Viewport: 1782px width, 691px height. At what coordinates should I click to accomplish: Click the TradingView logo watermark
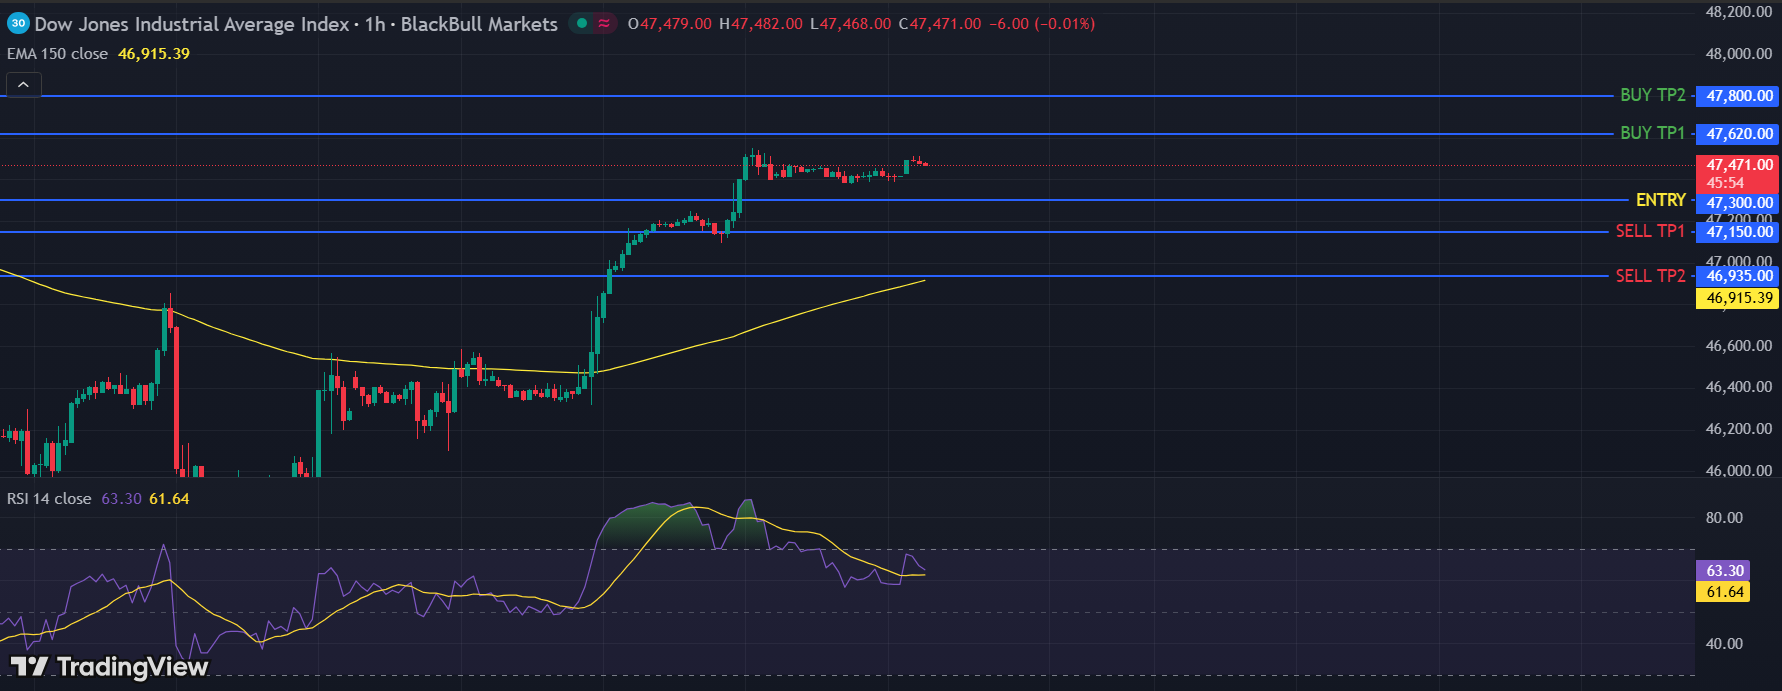110,666
